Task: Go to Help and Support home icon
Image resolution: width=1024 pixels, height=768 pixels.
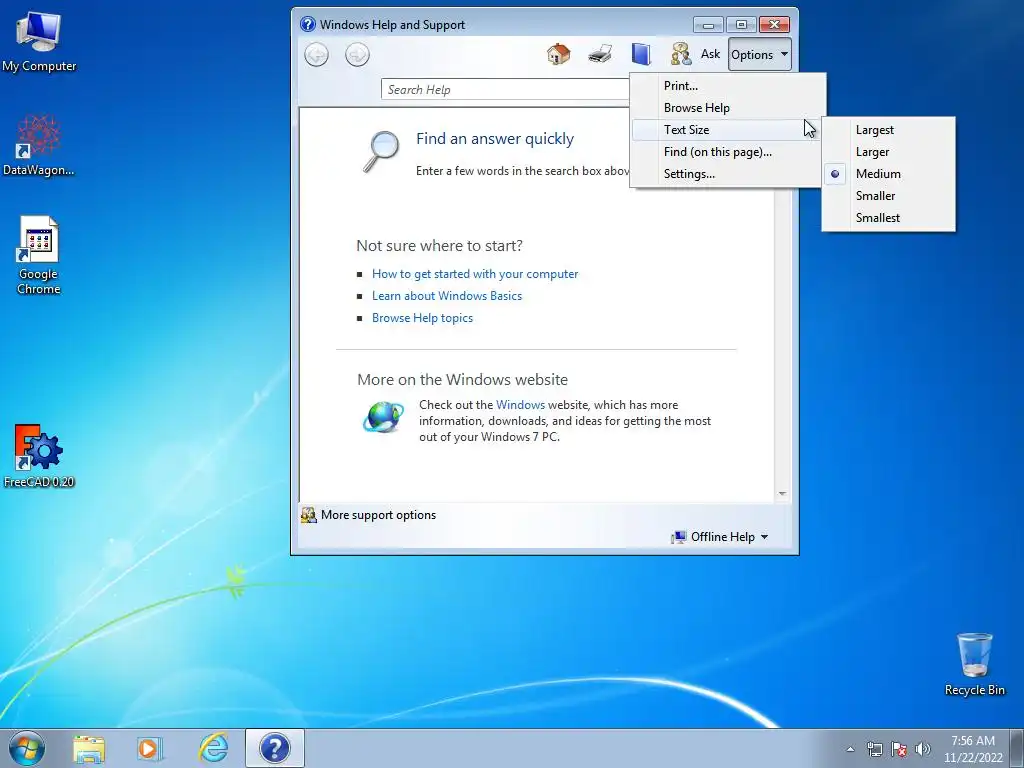Action: (x=558, y=54)
